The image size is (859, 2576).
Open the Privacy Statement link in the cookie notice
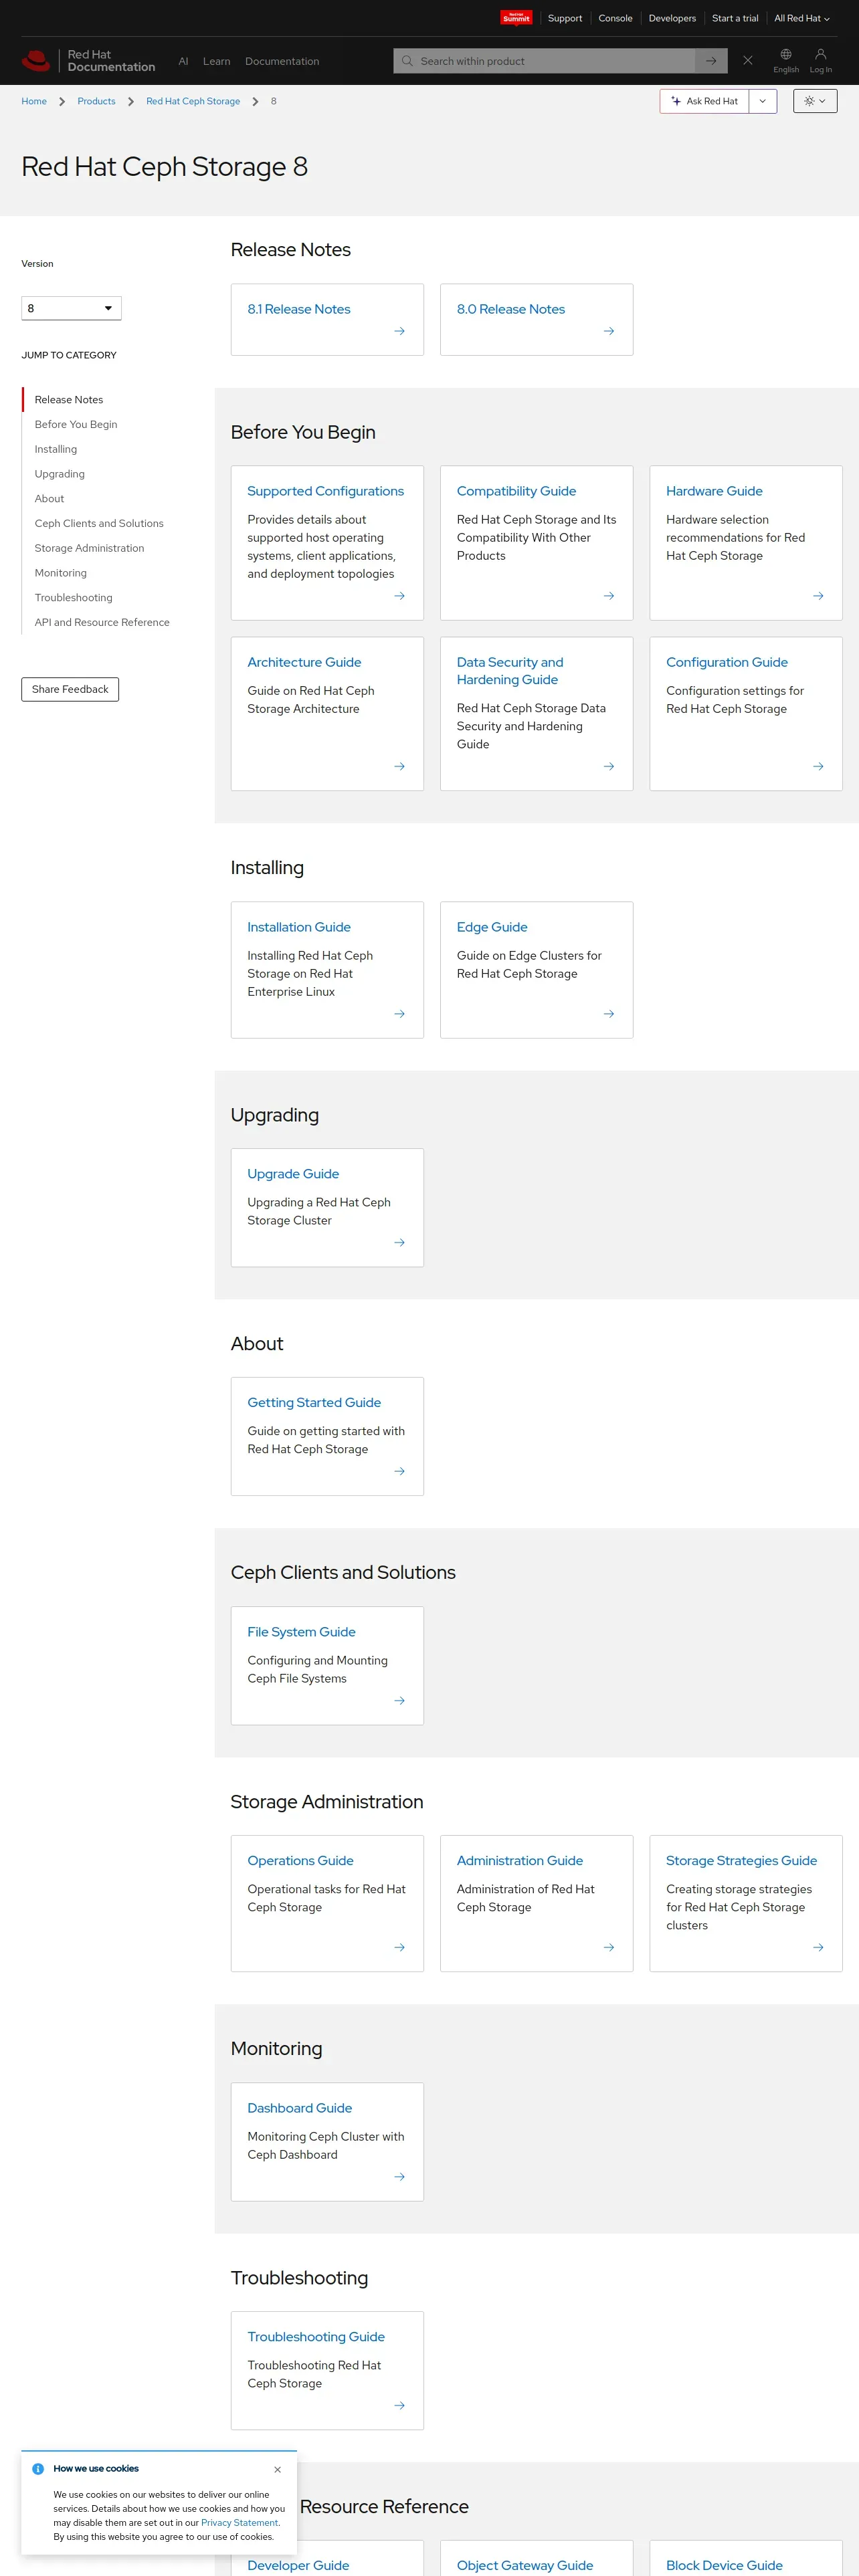240,2523
